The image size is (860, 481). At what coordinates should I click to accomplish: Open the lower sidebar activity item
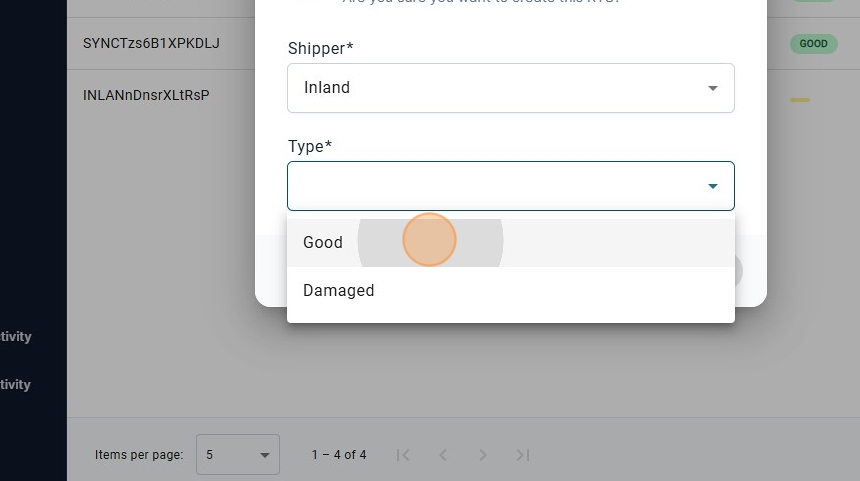(16, 385)
